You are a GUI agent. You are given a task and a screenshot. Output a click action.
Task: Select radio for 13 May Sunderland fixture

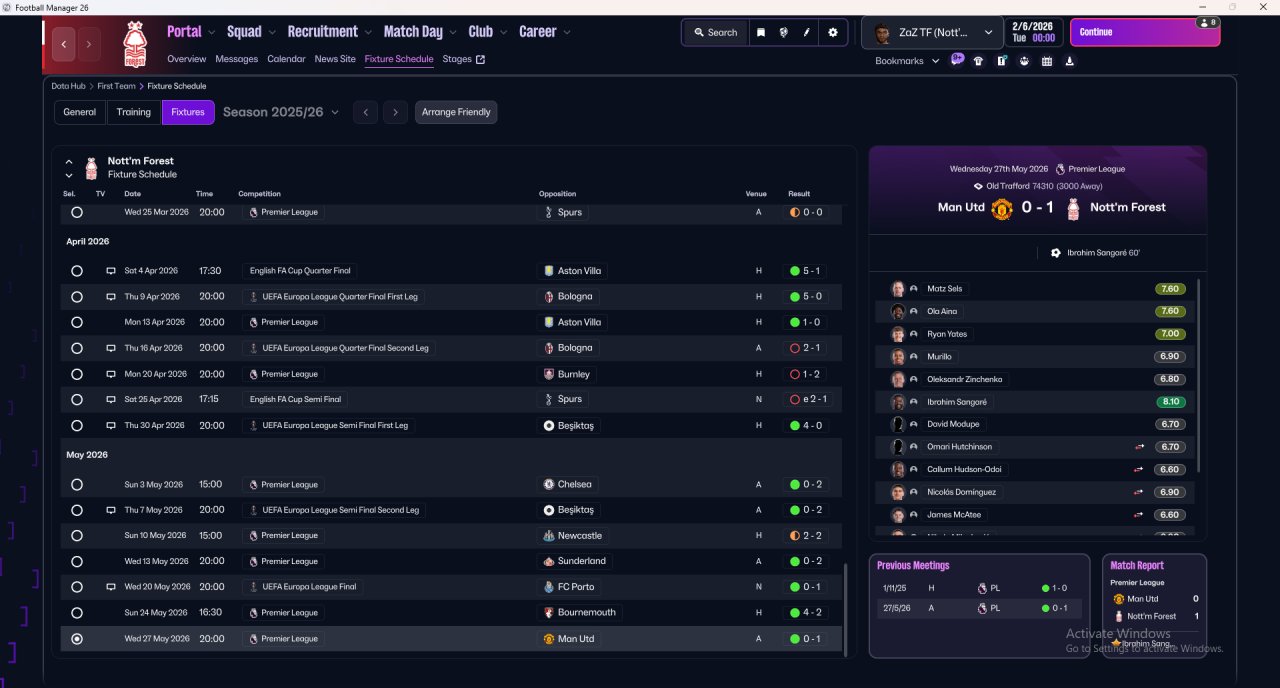pyautogui.click(x=77, y=561)
